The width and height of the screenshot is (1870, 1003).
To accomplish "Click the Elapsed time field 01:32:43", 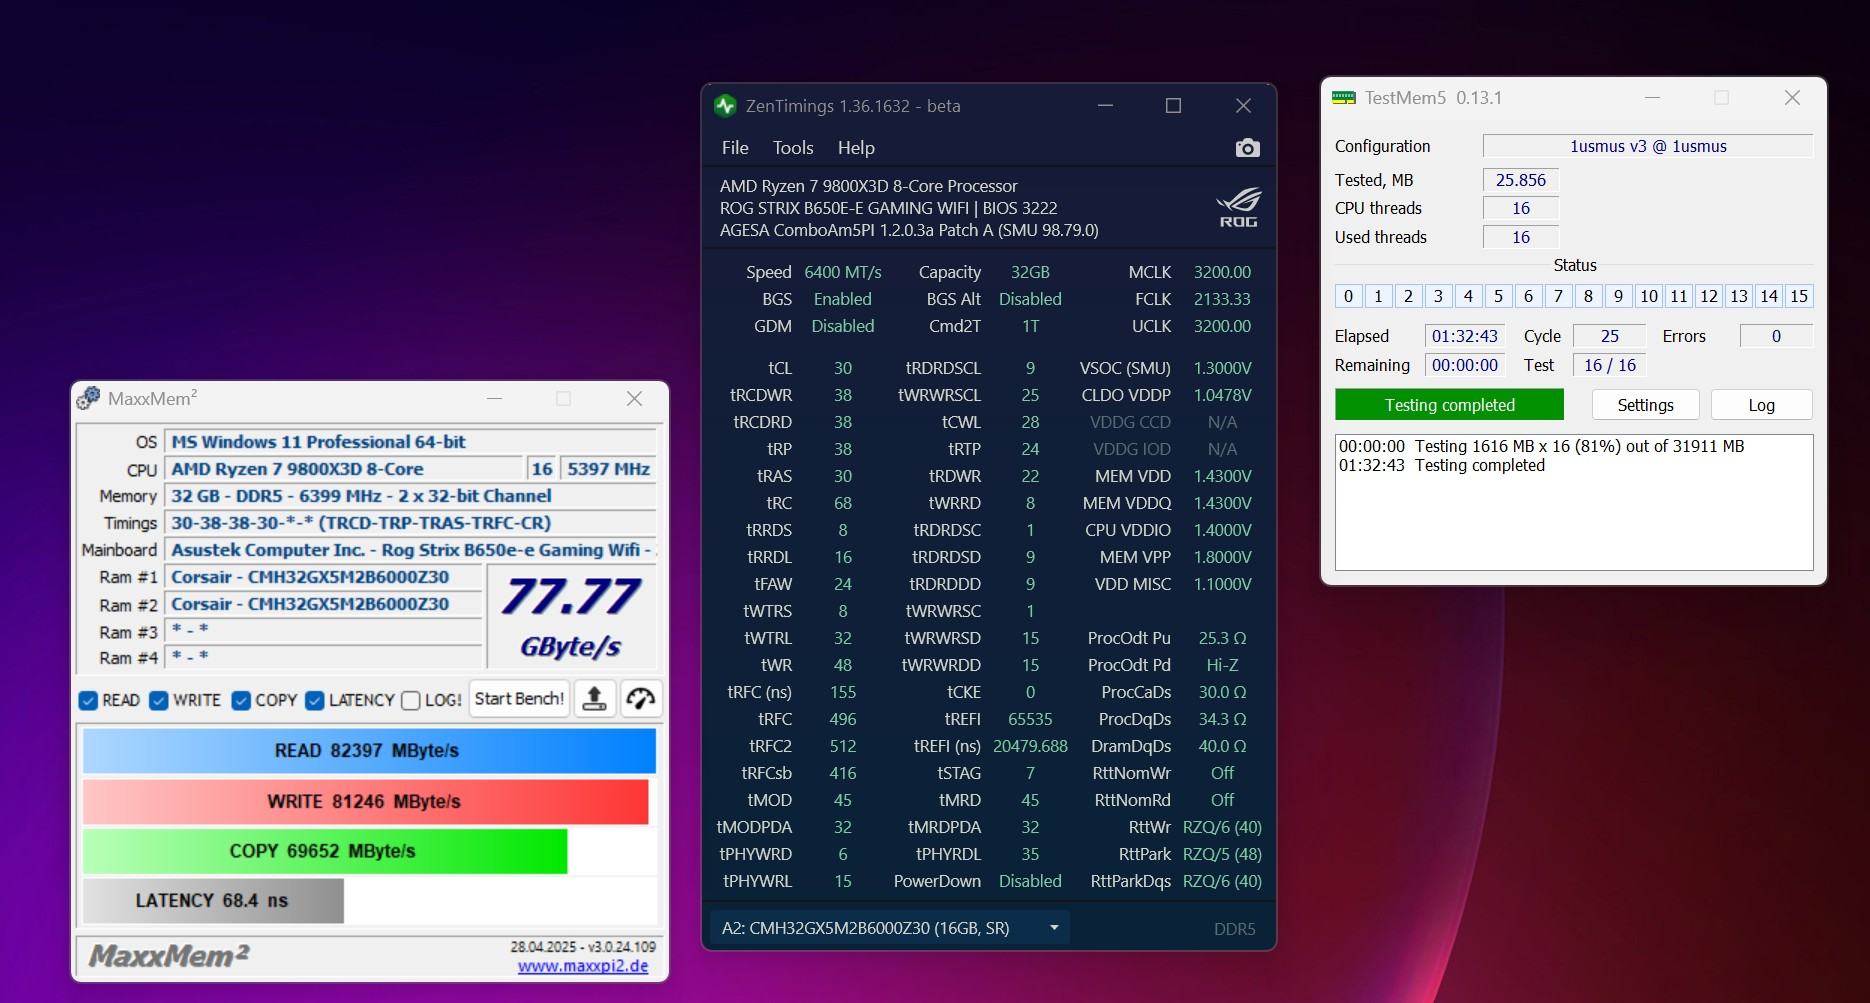I will [1465, 336].
